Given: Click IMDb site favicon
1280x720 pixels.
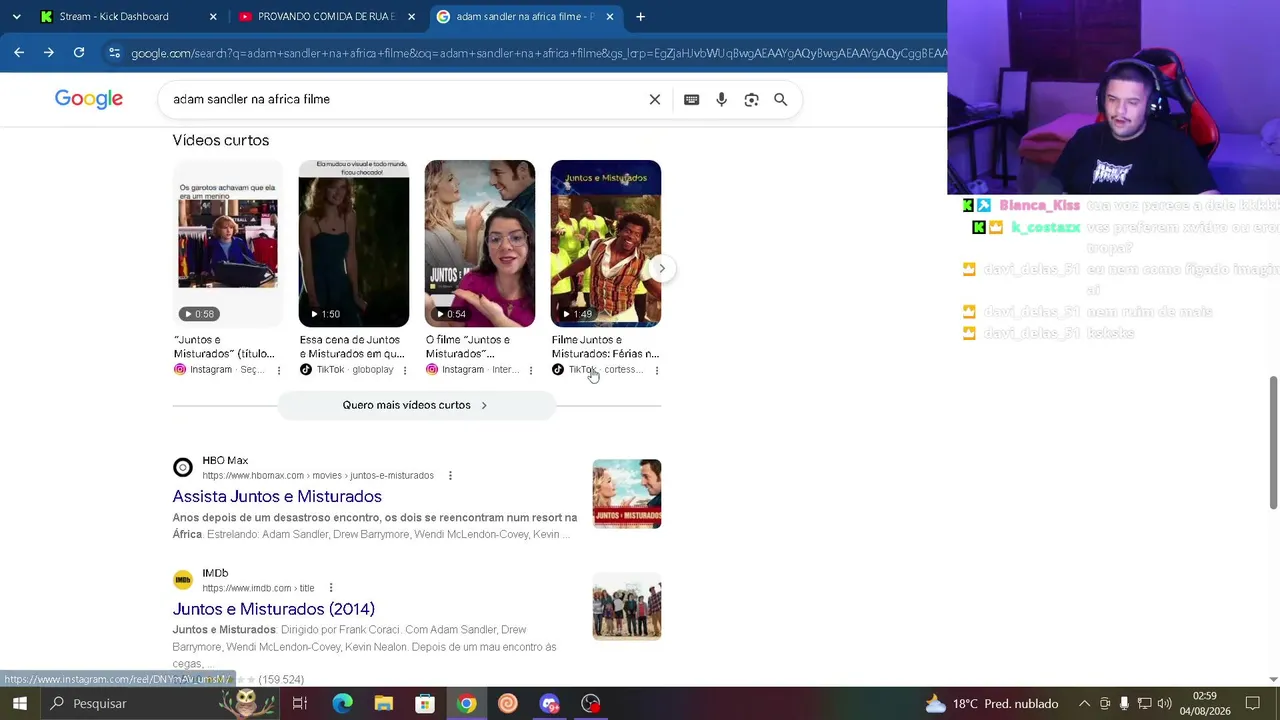Looking at the screenshot, I should [183, 580].
